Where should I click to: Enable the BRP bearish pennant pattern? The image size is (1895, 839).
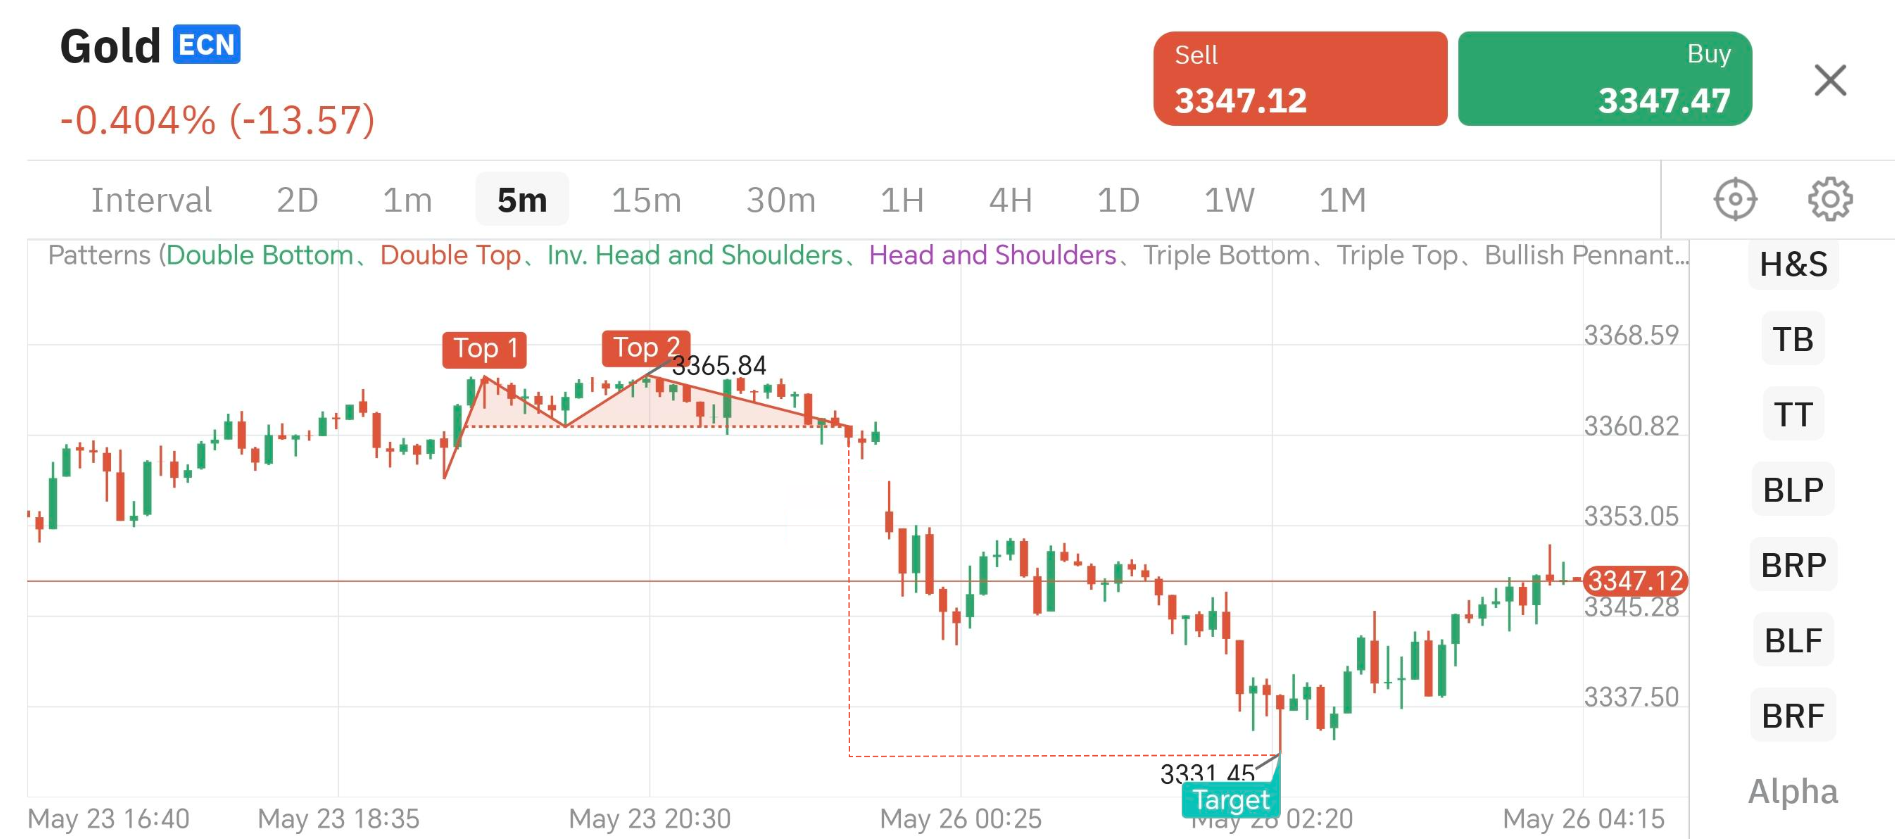coord(1793,565)
